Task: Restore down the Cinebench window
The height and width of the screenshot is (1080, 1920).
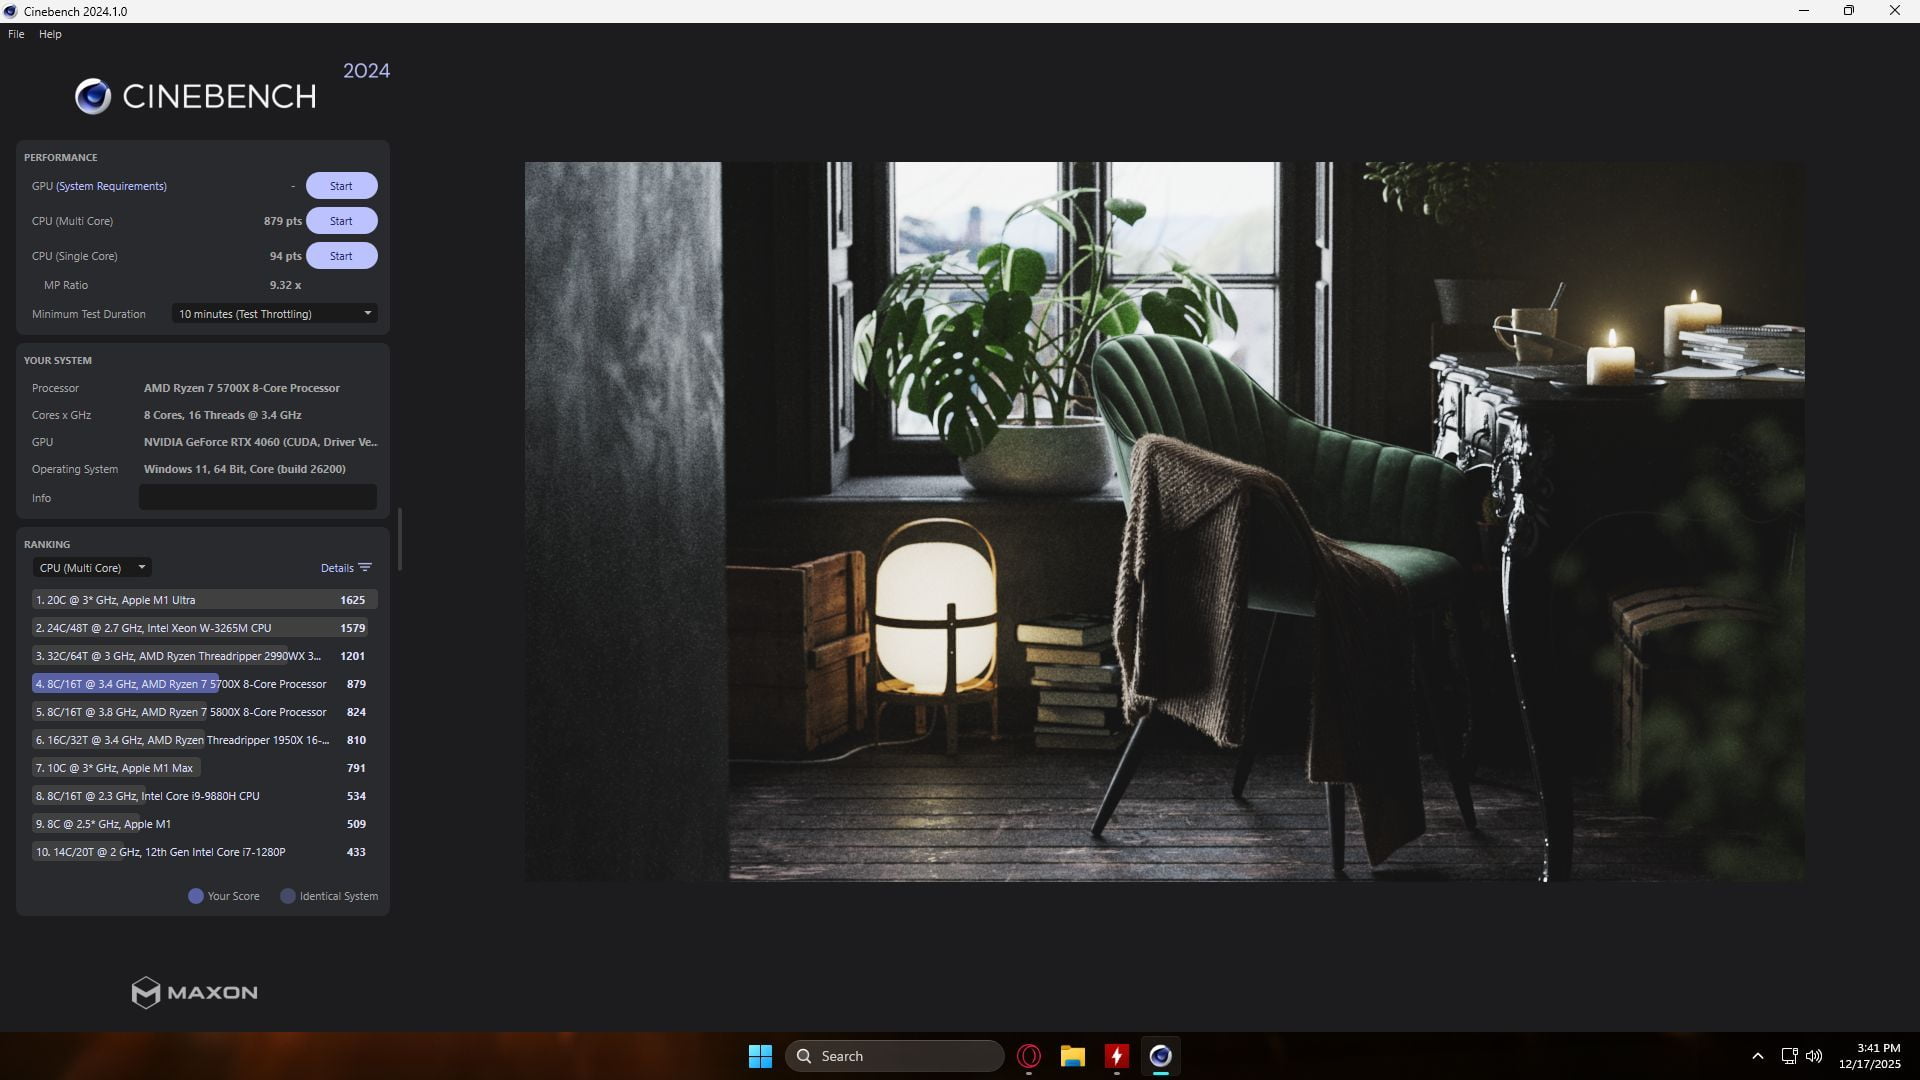Action: [1849, 11]
